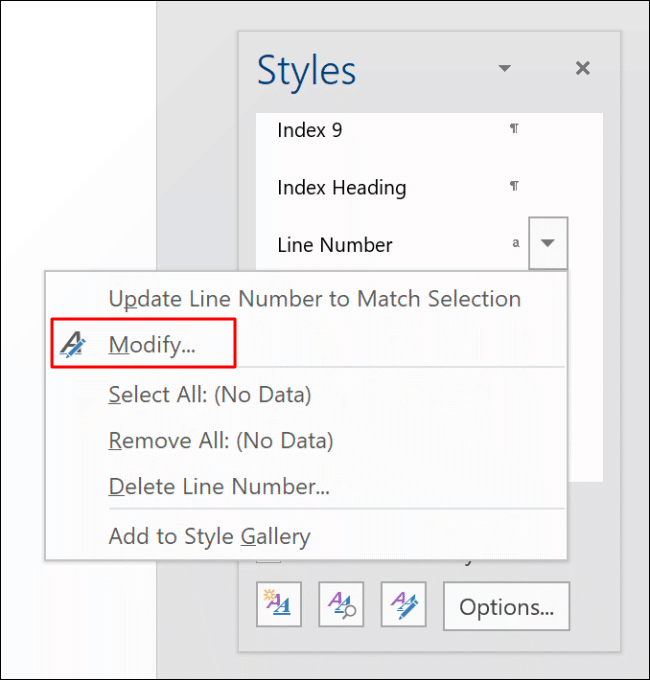Select the Index 9 style

(x=310, y=130)
